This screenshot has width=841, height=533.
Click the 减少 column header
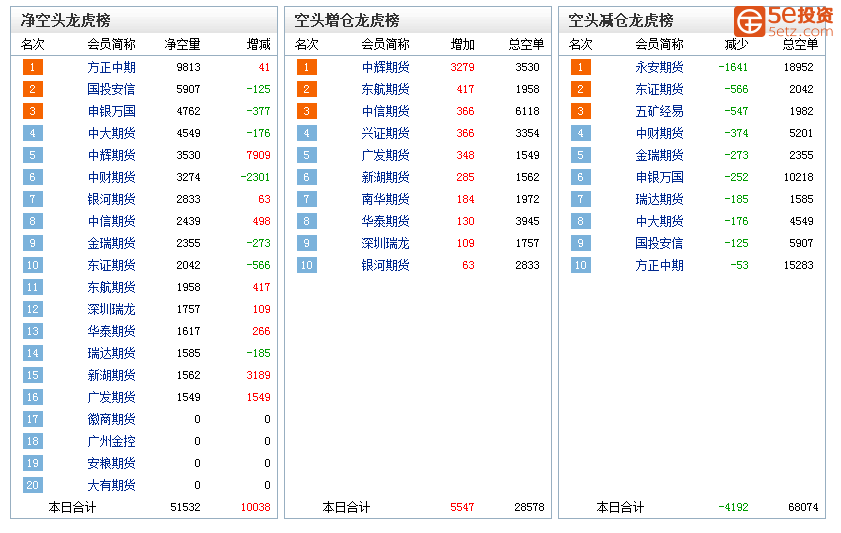pos(736,45)
